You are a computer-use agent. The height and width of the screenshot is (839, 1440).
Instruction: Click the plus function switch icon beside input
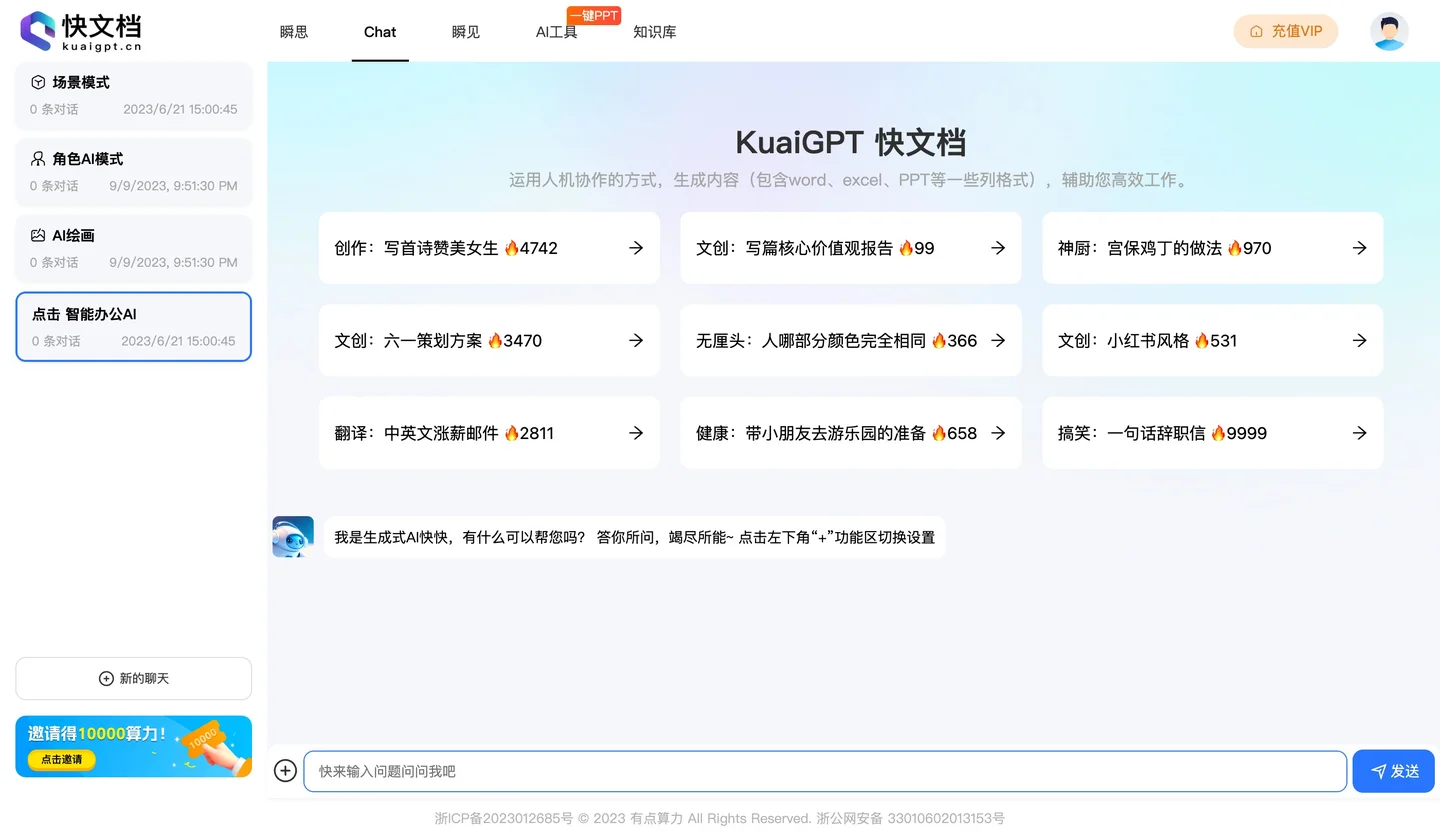285,771
